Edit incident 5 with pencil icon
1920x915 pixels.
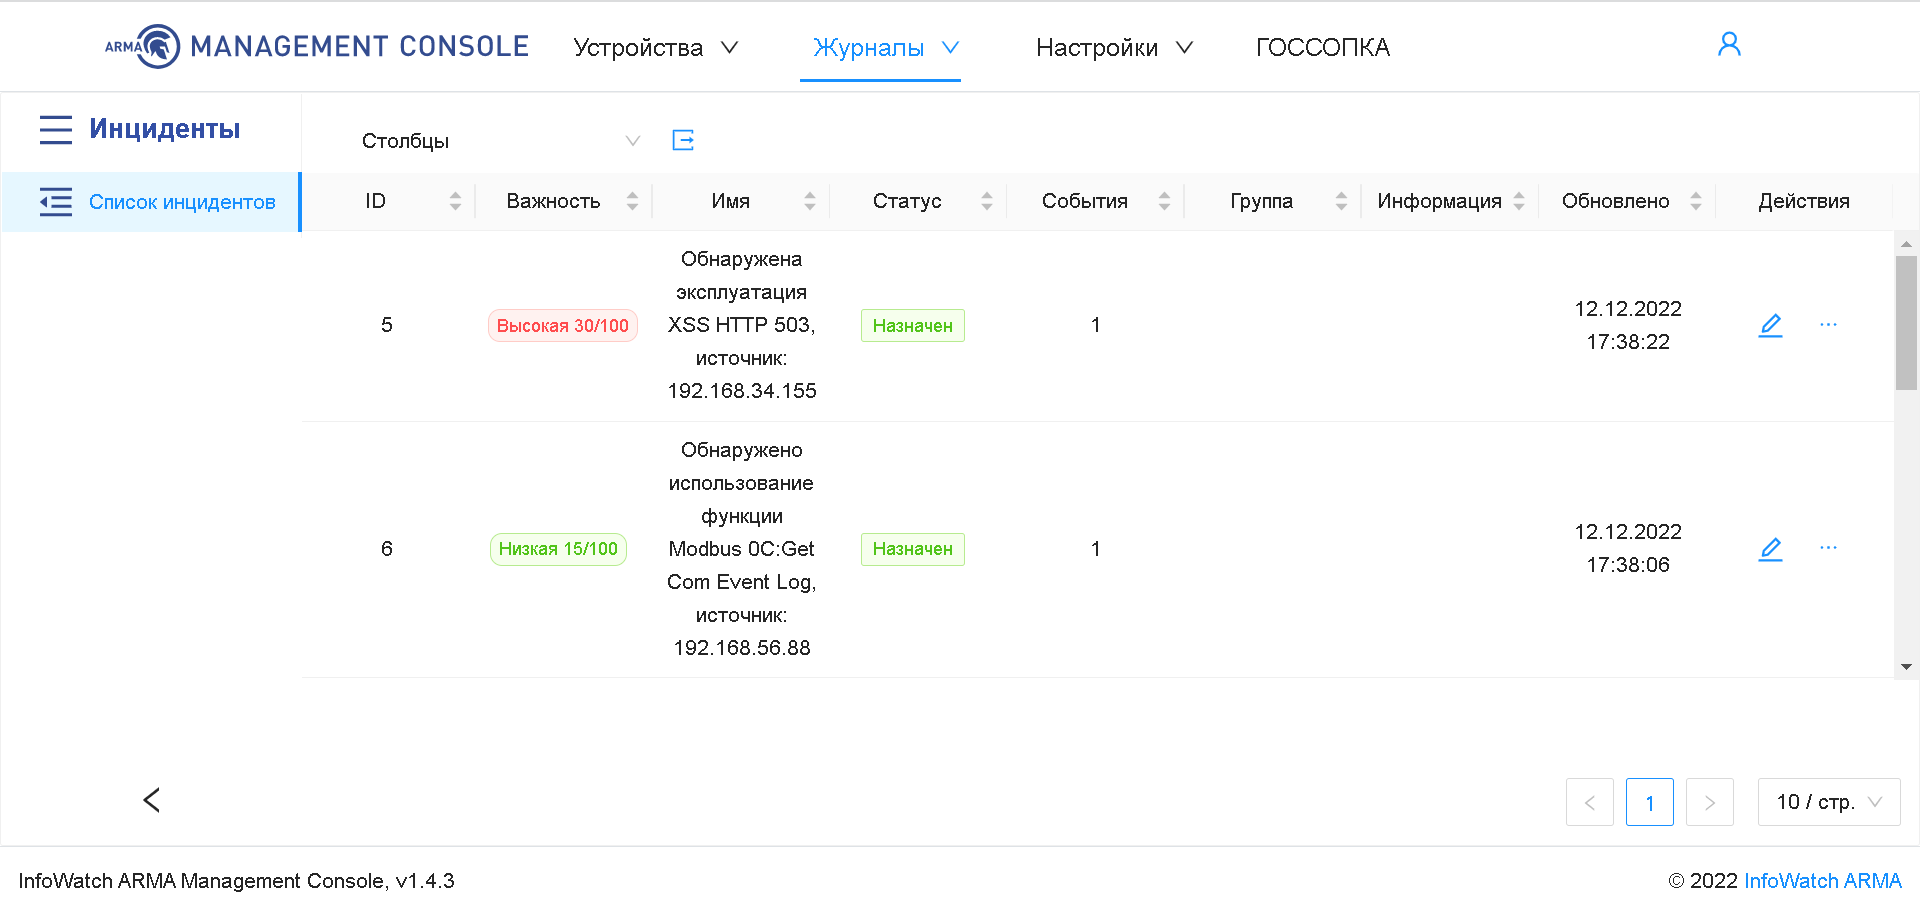tap(1770, 325)
